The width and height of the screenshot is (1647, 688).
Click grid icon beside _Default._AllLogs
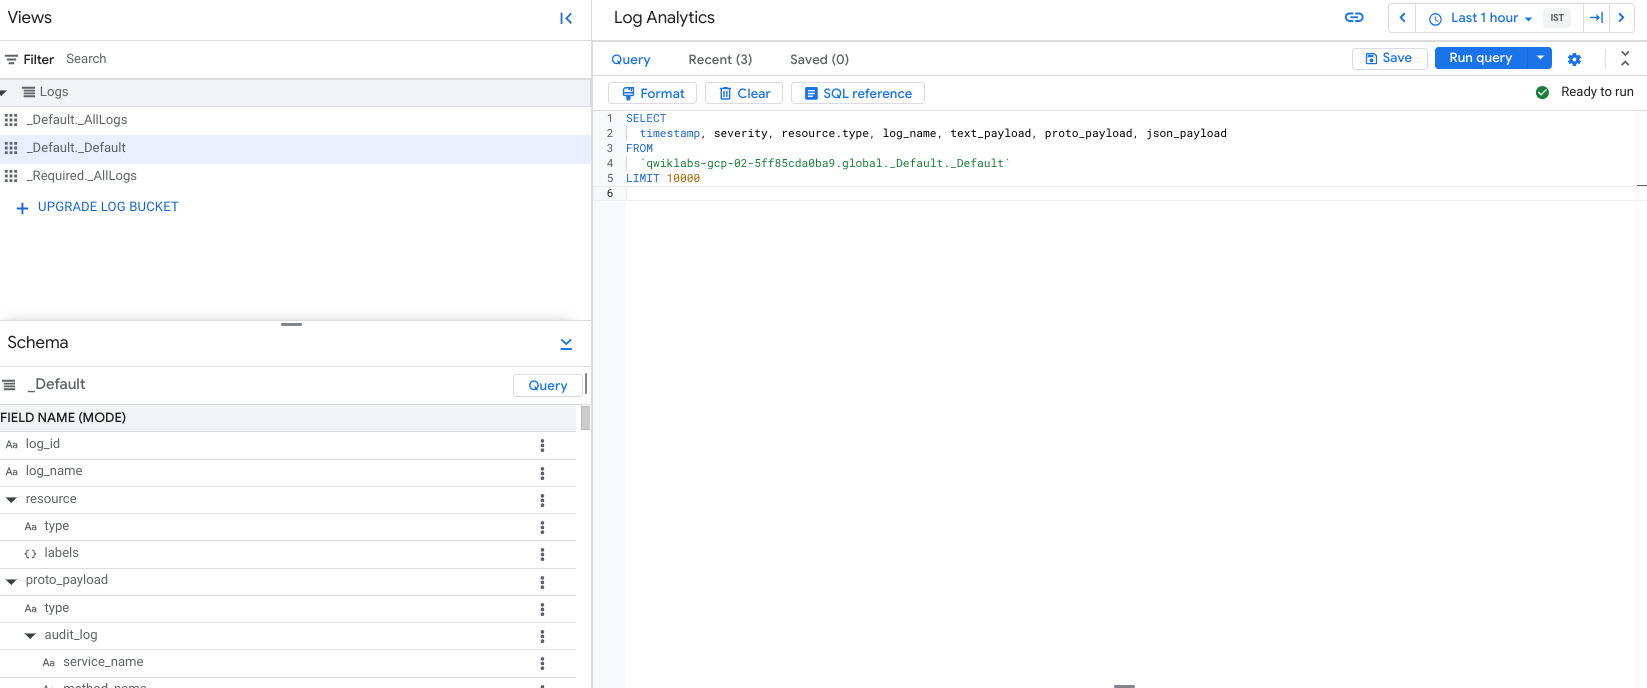11,120
